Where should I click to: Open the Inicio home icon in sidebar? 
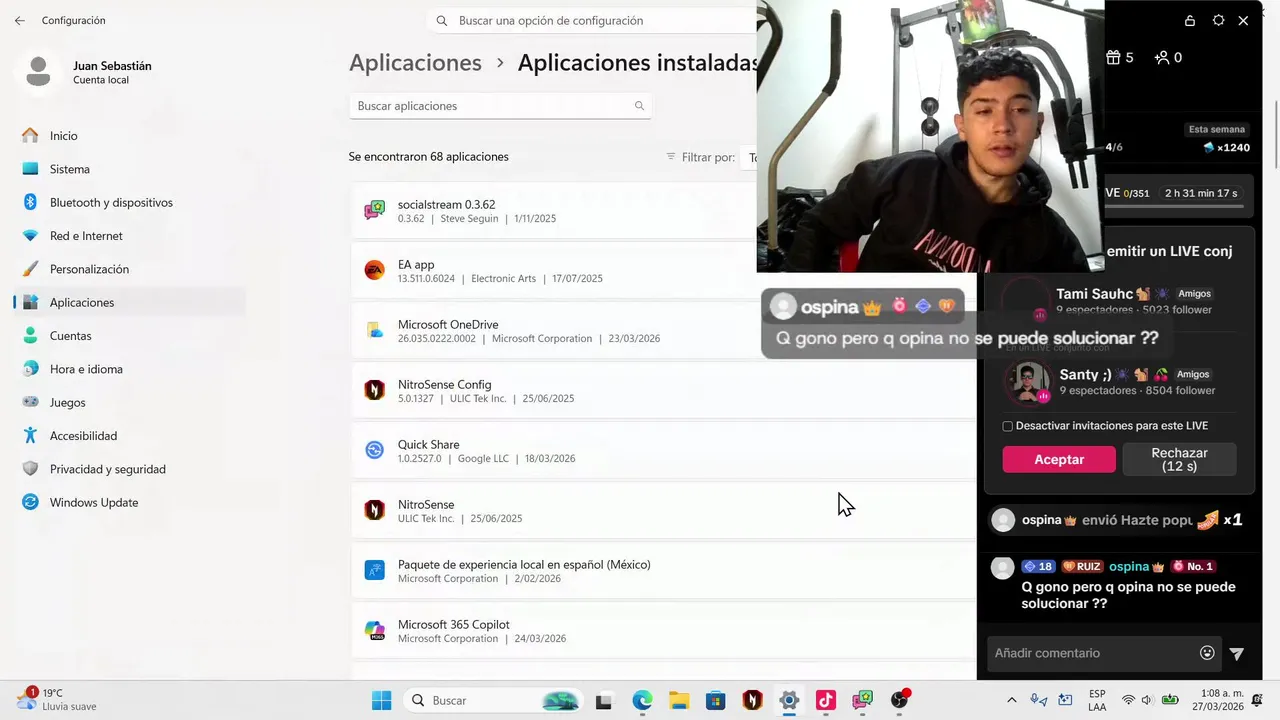click(30, 136)
